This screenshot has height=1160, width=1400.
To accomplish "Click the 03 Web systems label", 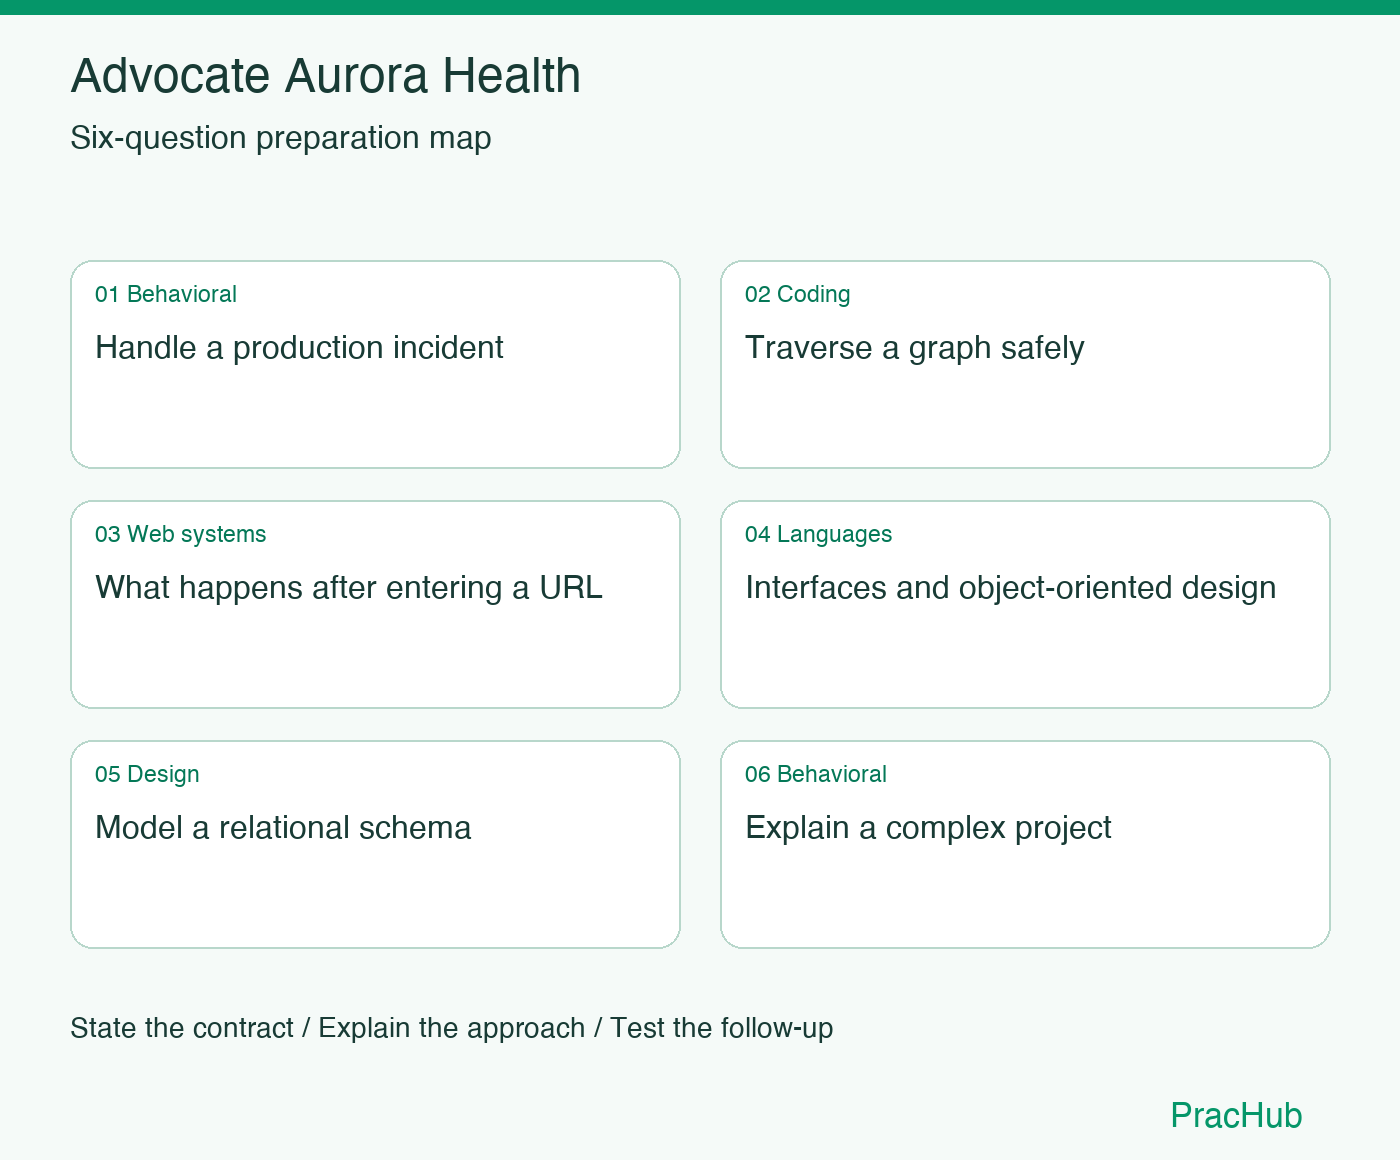I will (181, 534).
